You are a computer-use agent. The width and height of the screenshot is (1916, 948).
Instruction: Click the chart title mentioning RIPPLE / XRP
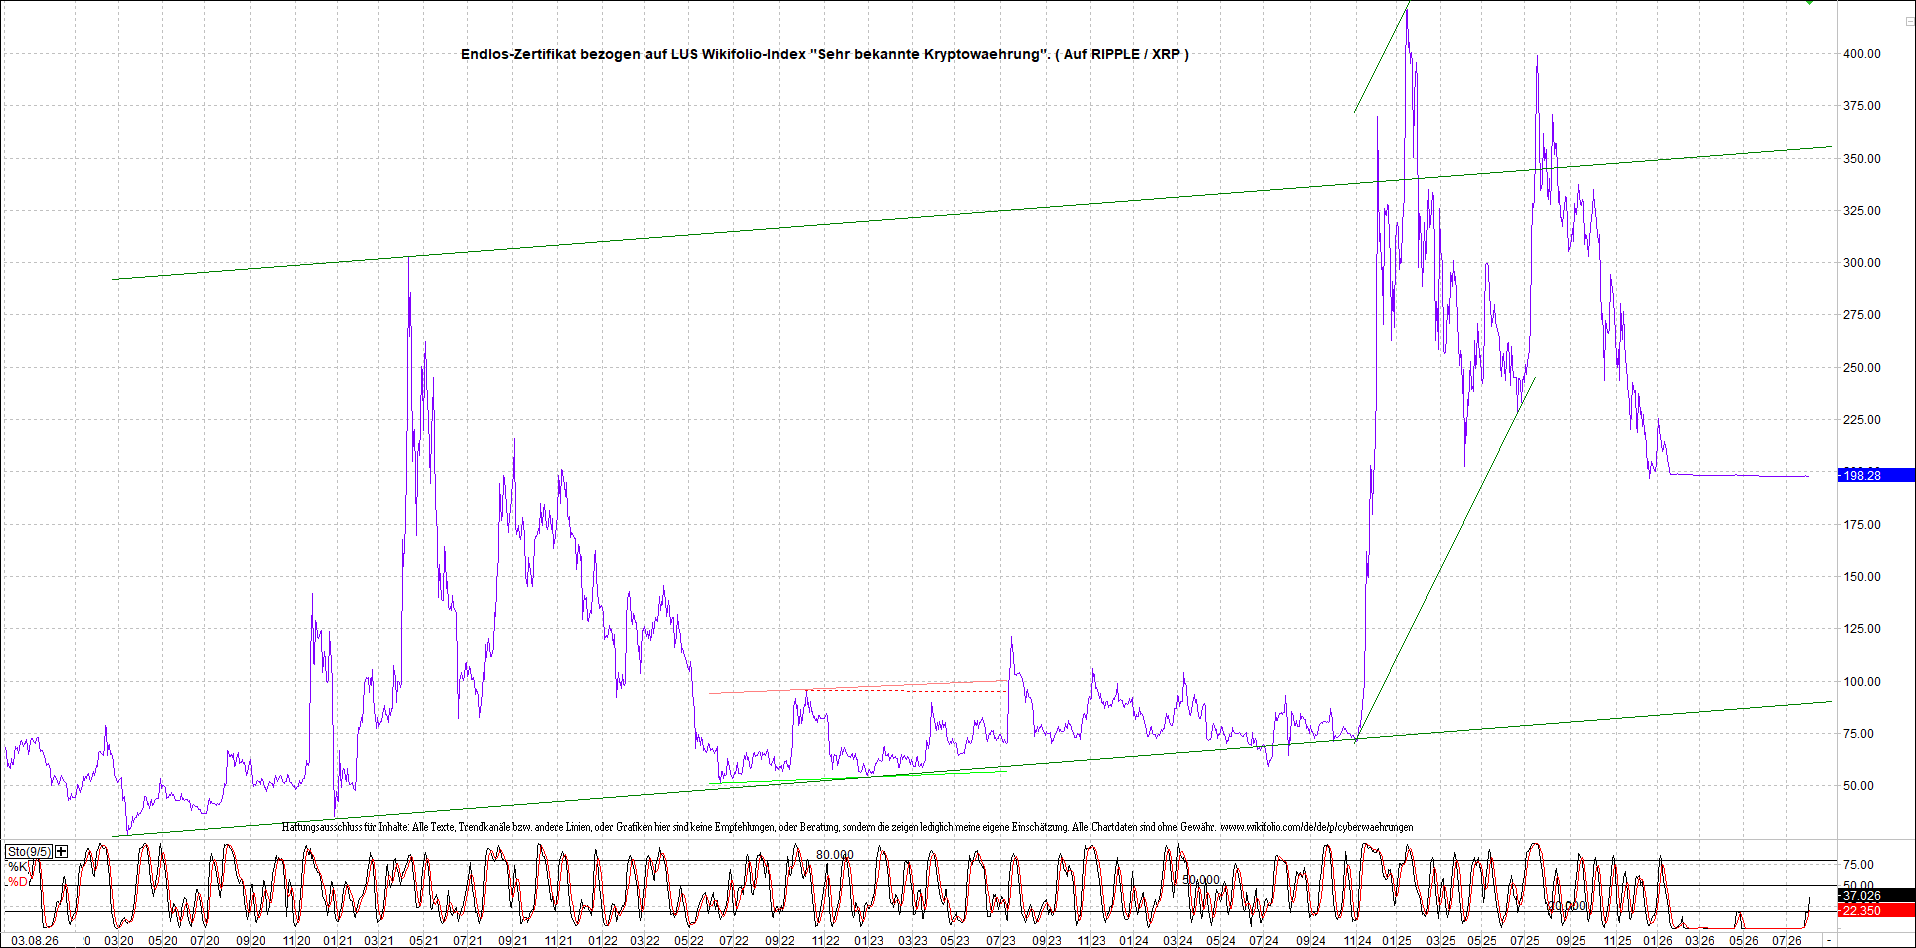click(x=824, y=54)
